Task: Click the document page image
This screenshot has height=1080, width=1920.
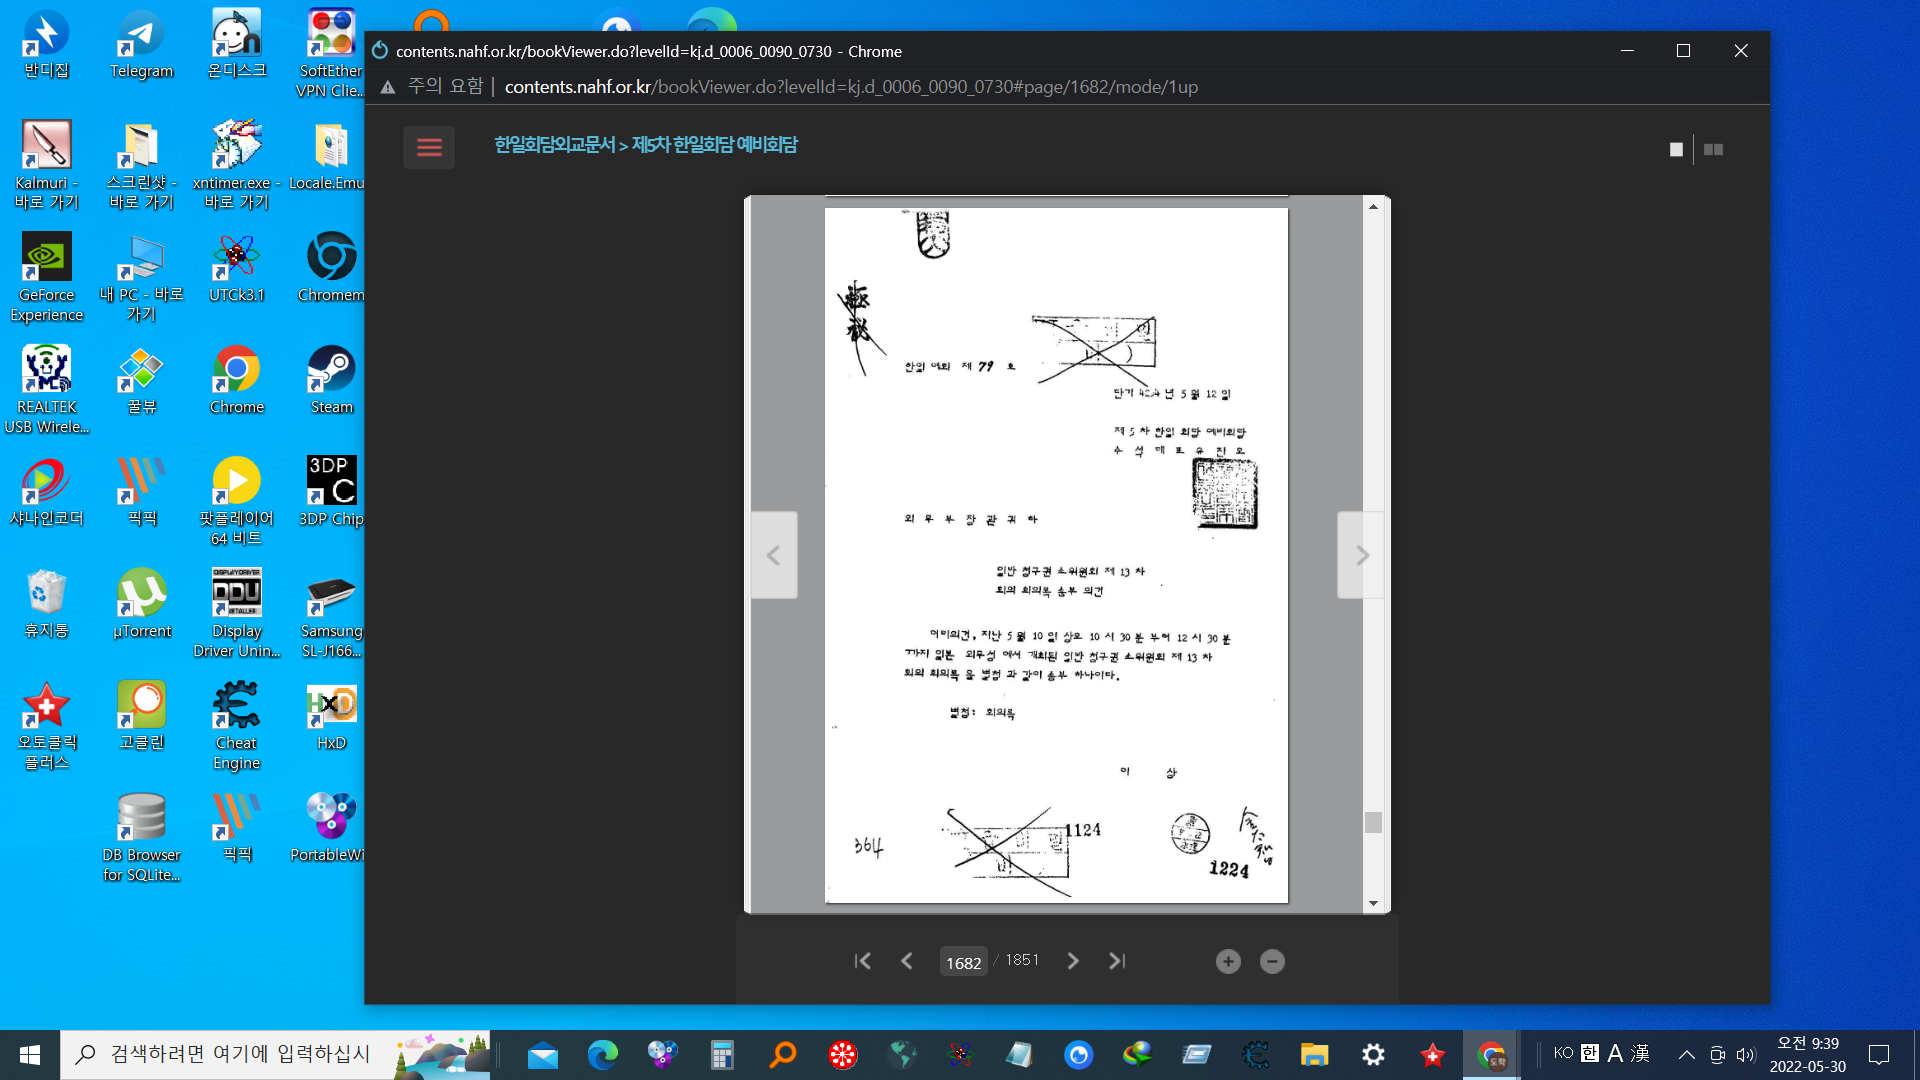Action: 1056,555
